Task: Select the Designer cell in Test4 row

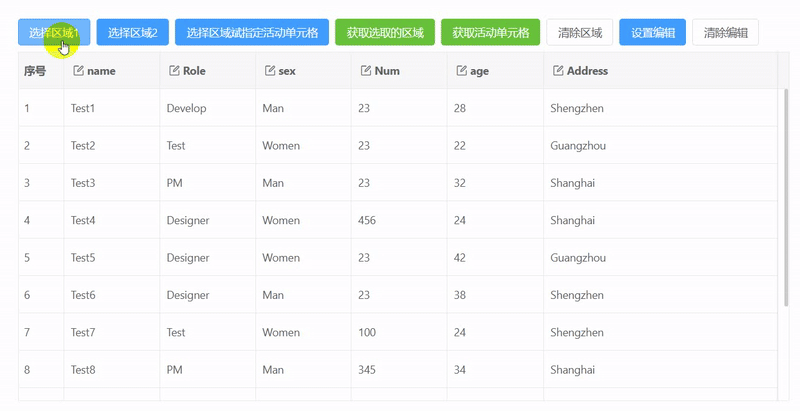Action: coord(208,220)
